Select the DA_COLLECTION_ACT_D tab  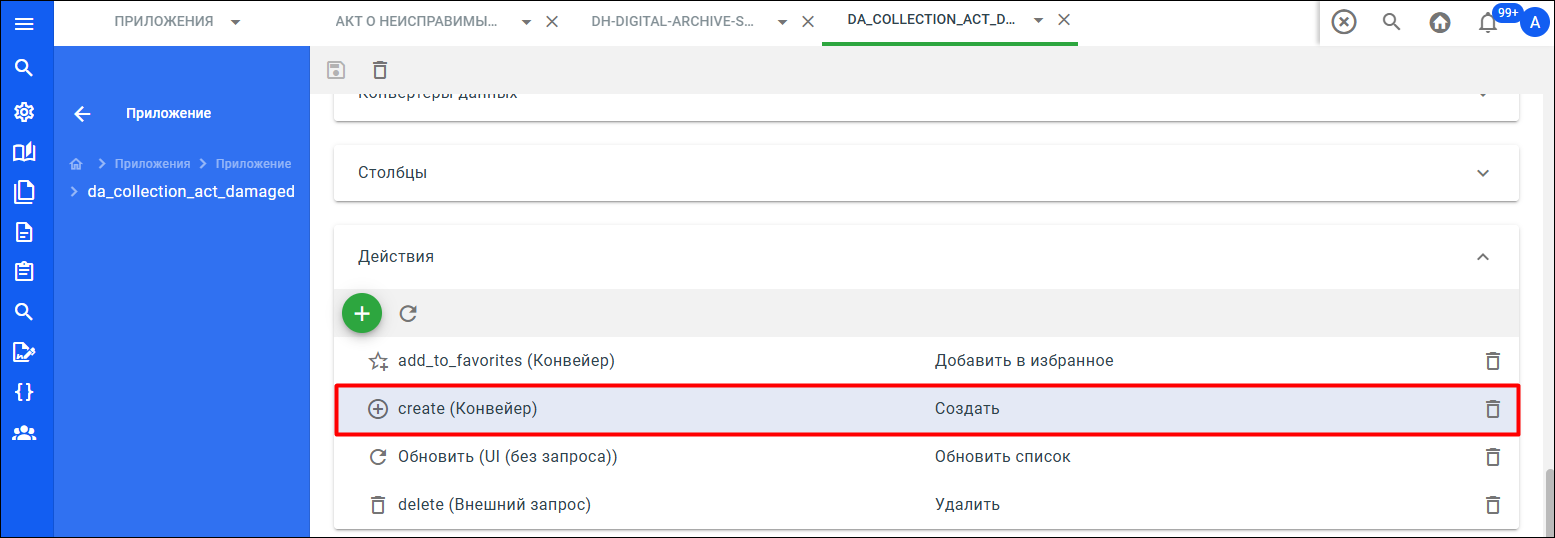932,21
